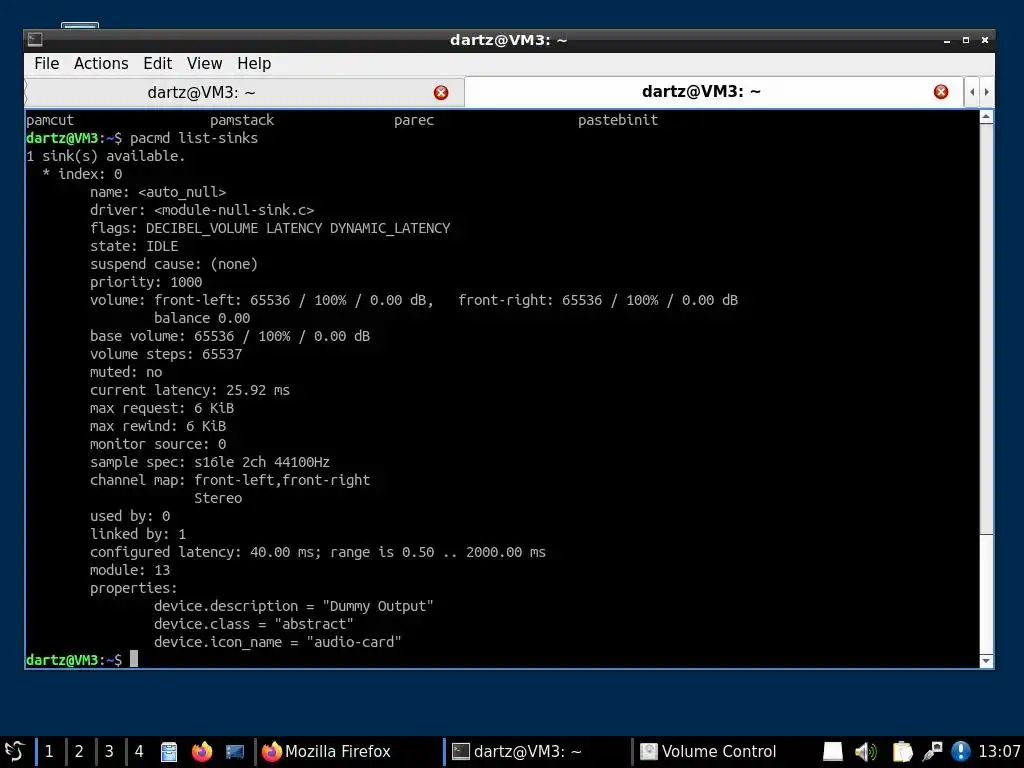Close the first terminal tab with its red X
1024x768 pixels.
click(441, 93)
